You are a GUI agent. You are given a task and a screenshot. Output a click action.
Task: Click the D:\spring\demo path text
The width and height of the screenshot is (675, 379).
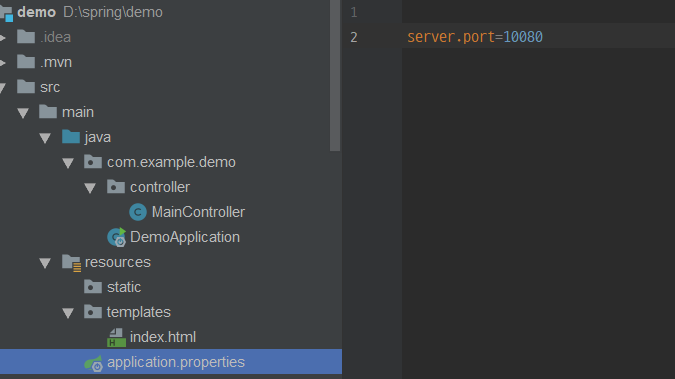(x=113, y=12)
